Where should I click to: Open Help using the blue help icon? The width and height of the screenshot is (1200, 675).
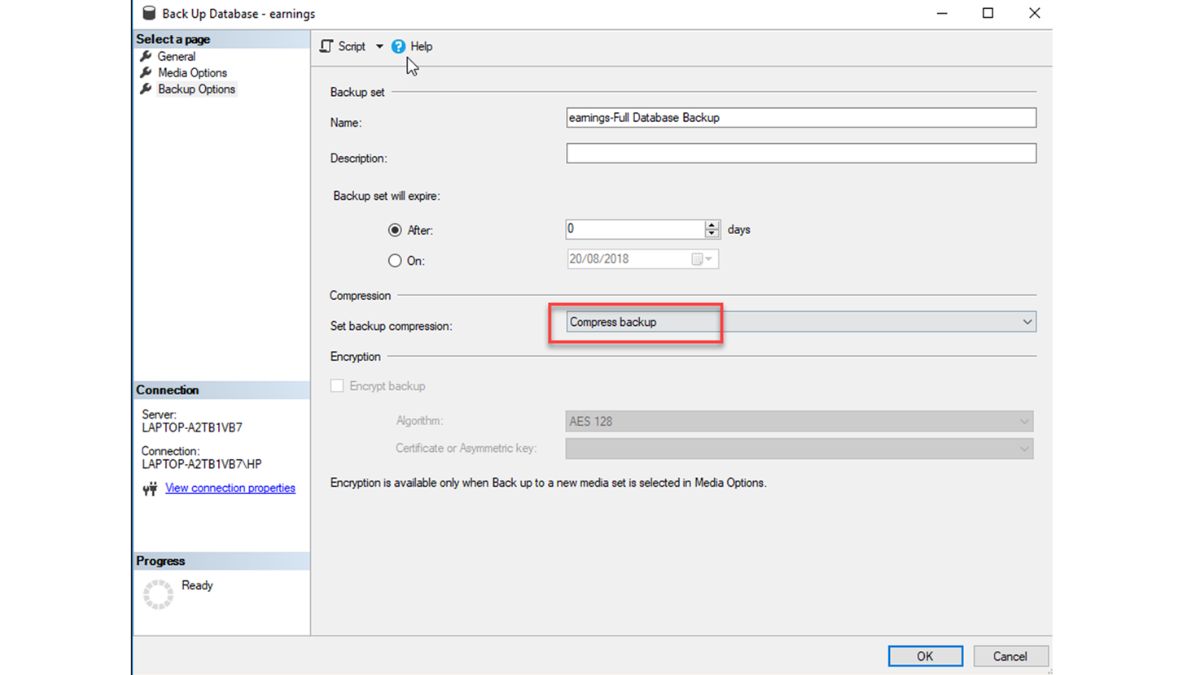point(398,46)
